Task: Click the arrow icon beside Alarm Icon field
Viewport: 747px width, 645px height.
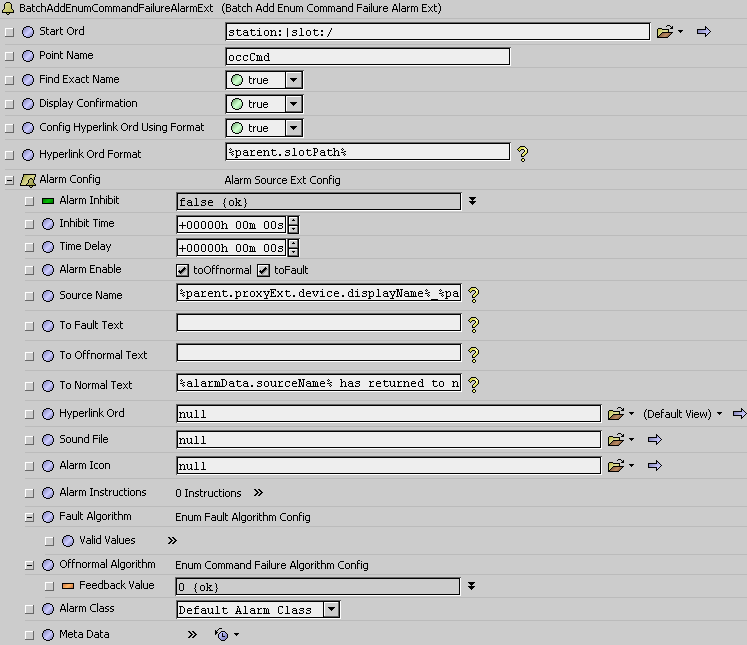Action: [x=655, y=465]
